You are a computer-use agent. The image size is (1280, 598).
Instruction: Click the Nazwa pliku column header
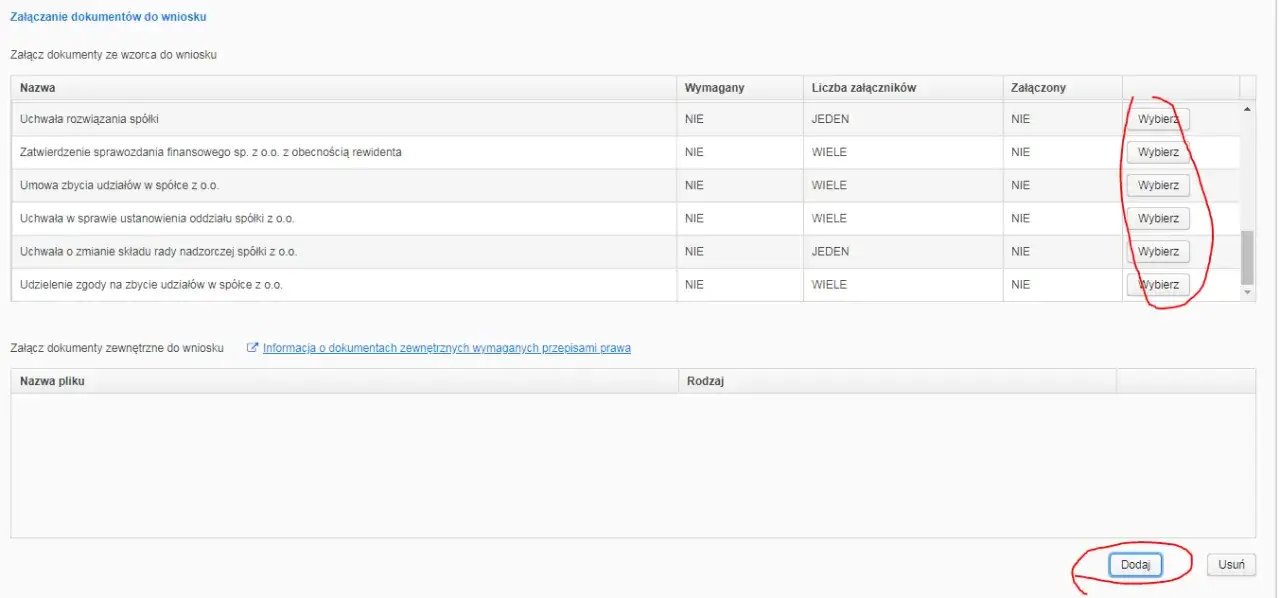click(343, 381)
